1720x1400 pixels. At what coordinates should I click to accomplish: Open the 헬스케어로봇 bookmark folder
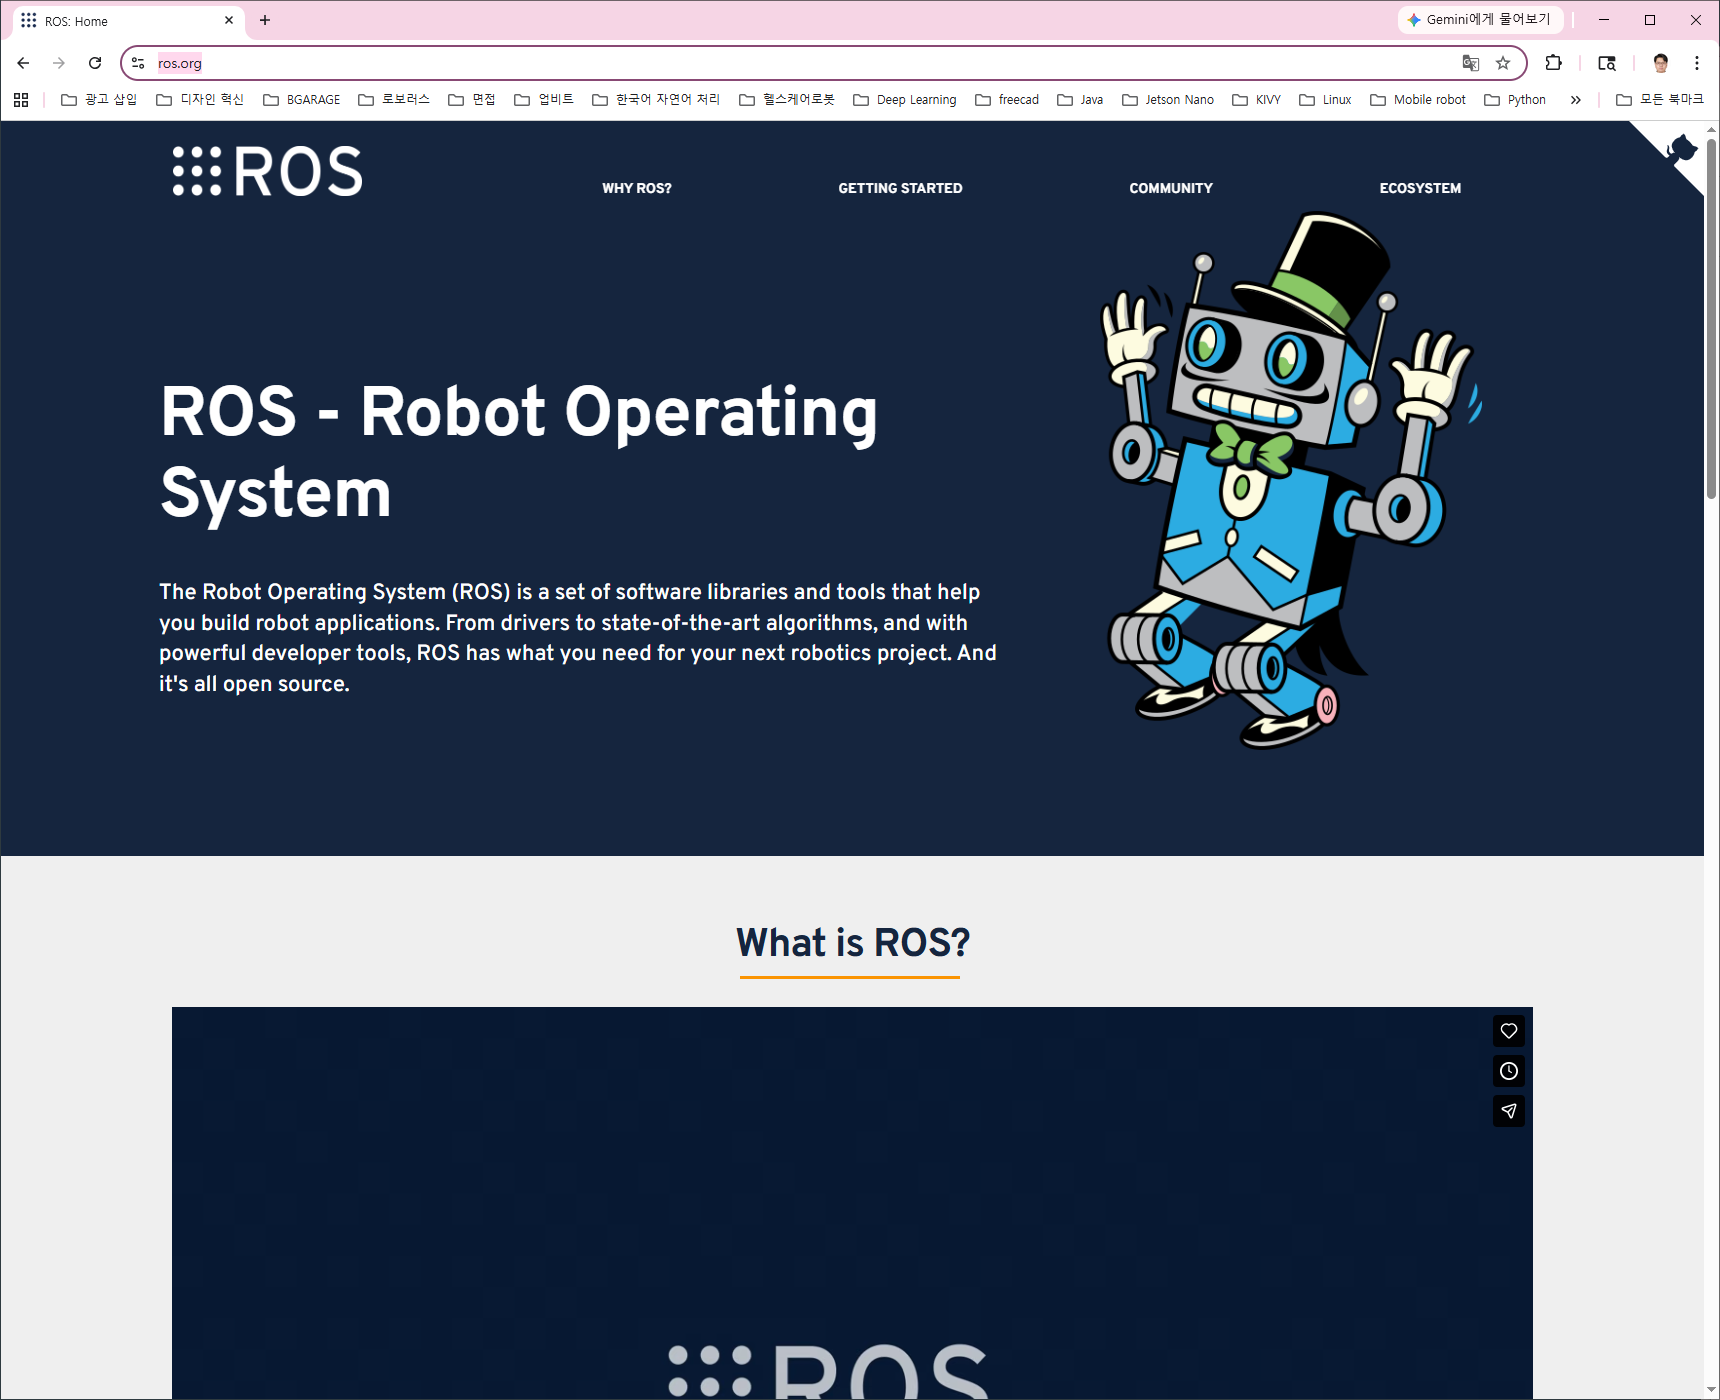pyautogui.click(x=787, y=100)
